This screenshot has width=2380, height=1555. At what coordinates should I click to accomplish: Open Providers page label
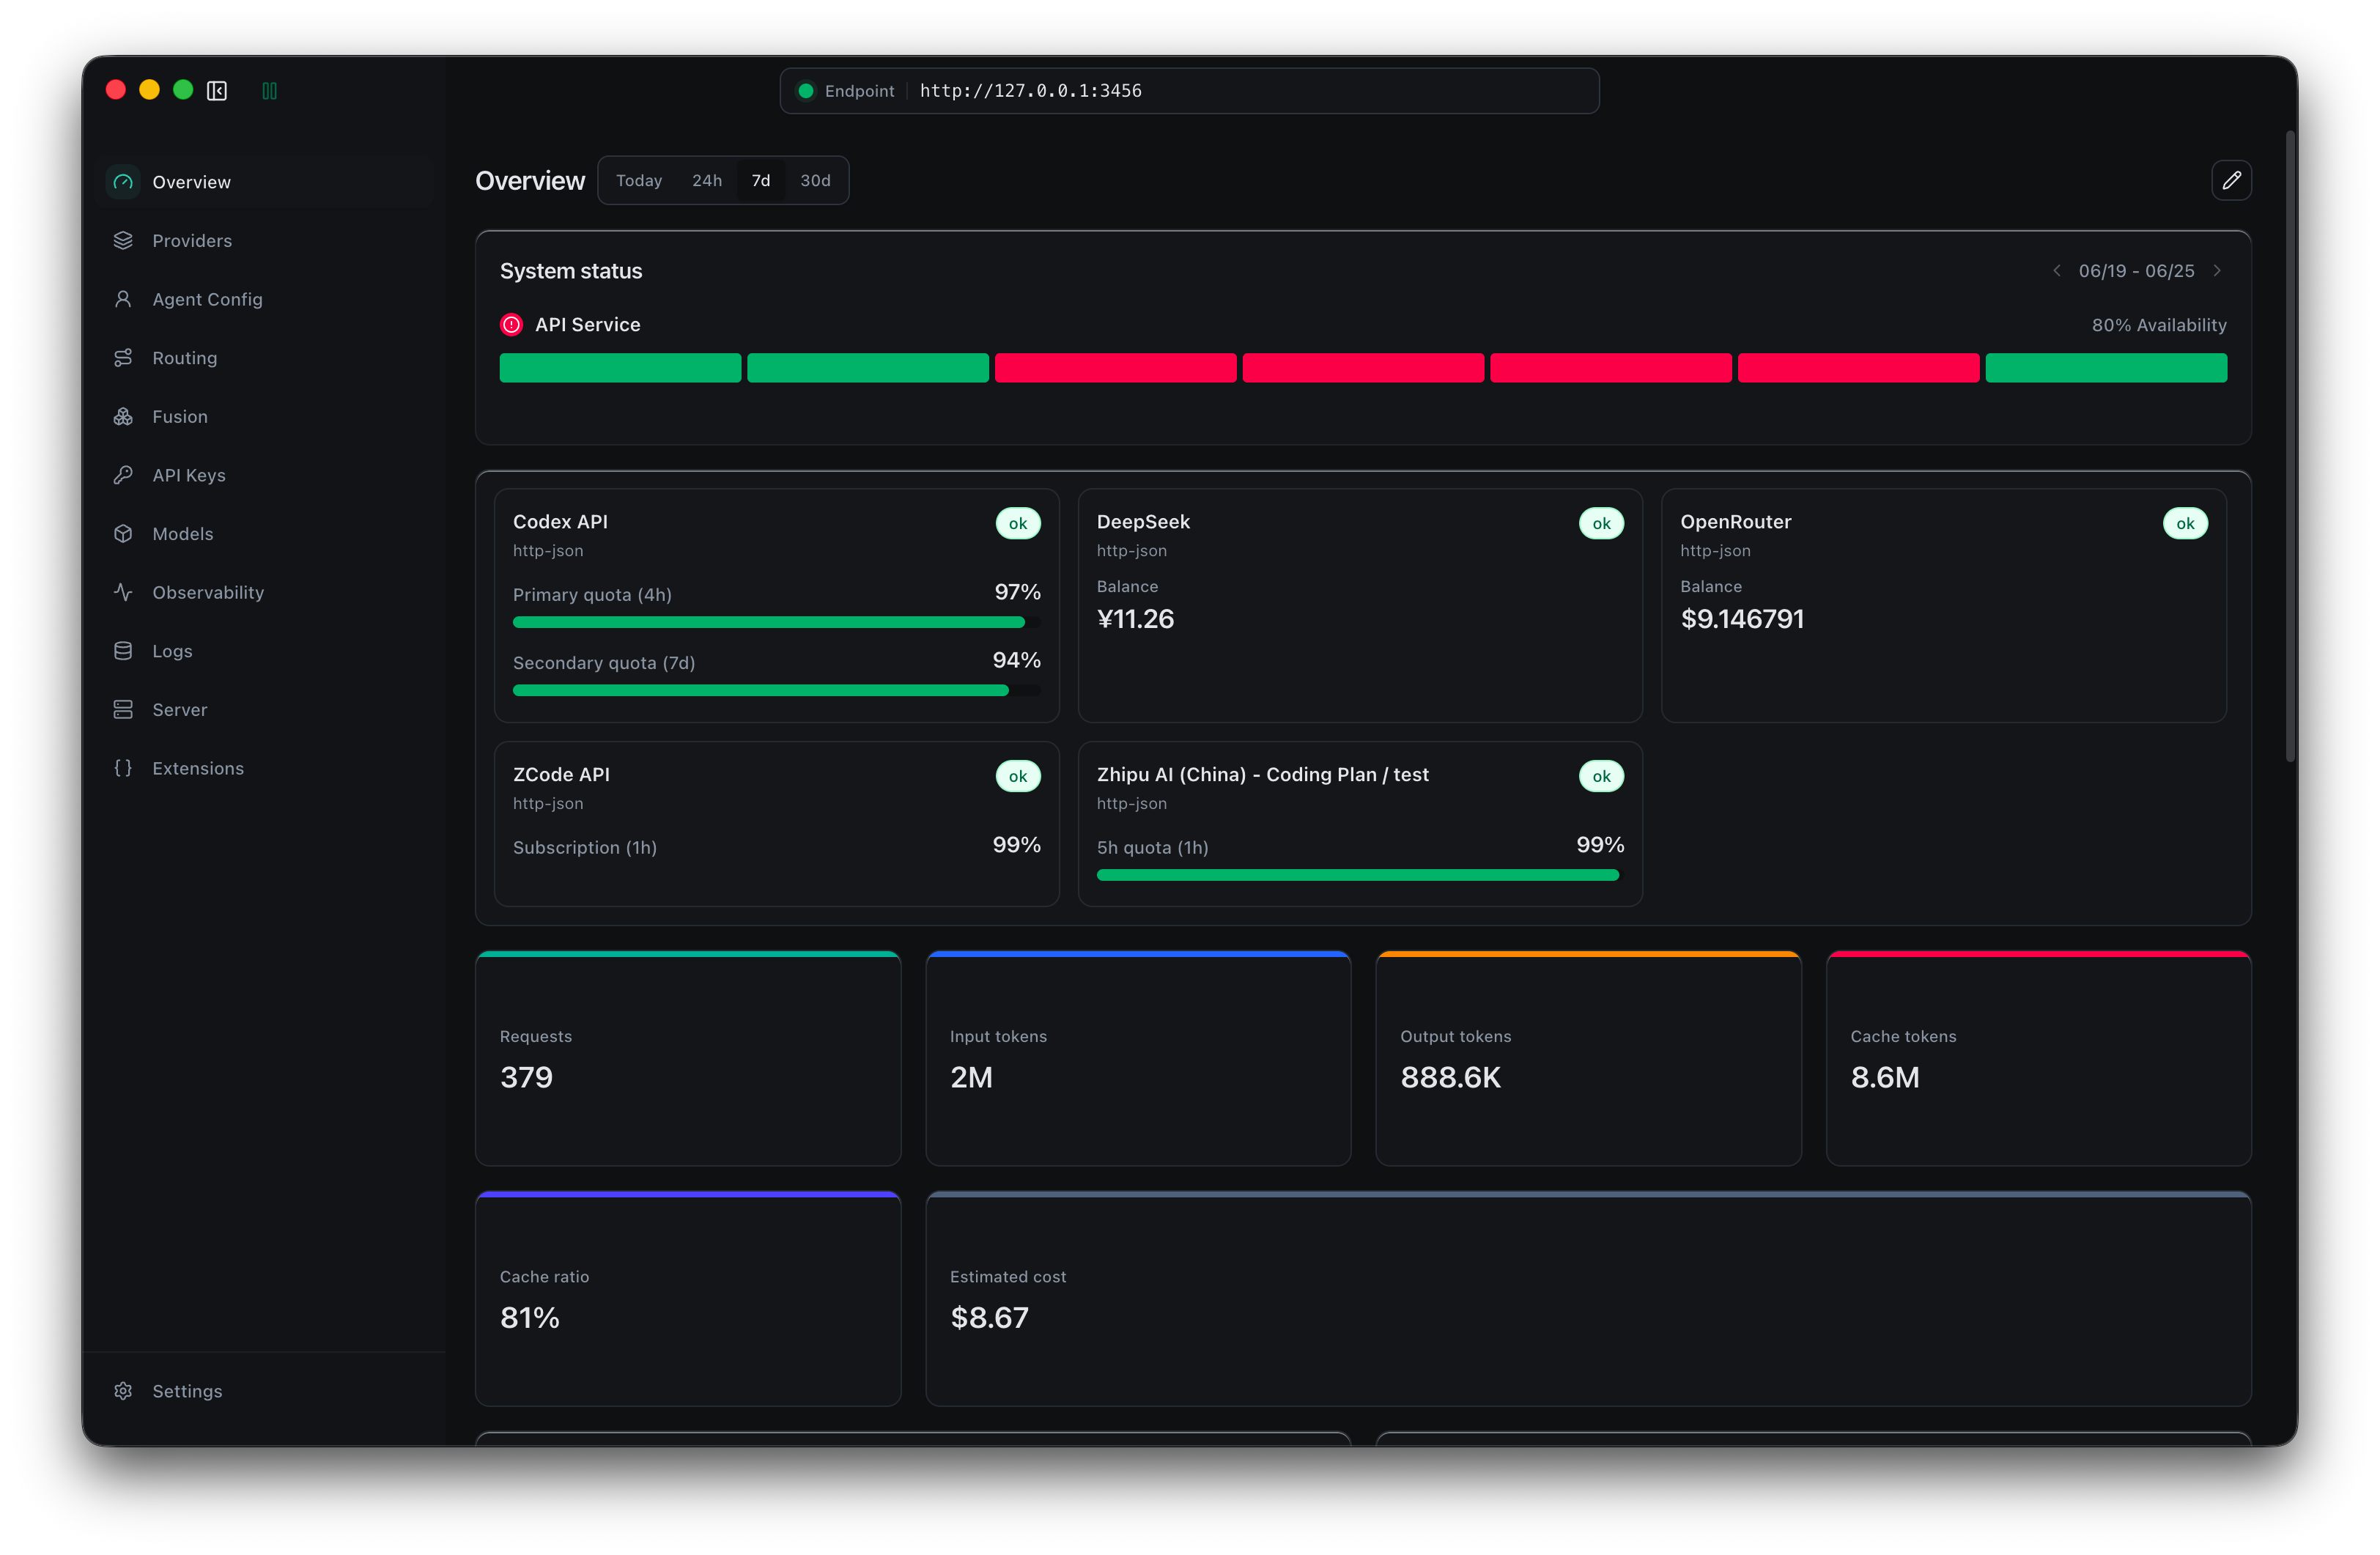[192, 240]
